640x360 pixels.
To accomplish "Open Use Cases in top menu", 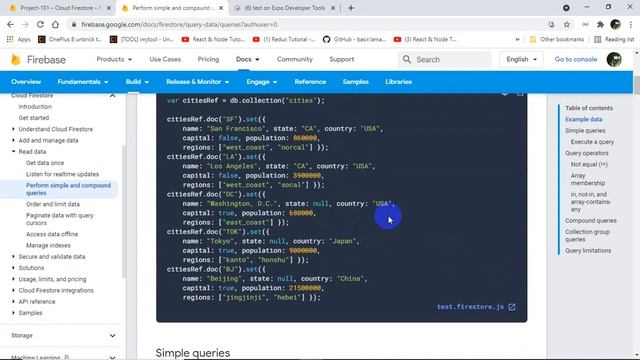I will click(x=165, y=59).
